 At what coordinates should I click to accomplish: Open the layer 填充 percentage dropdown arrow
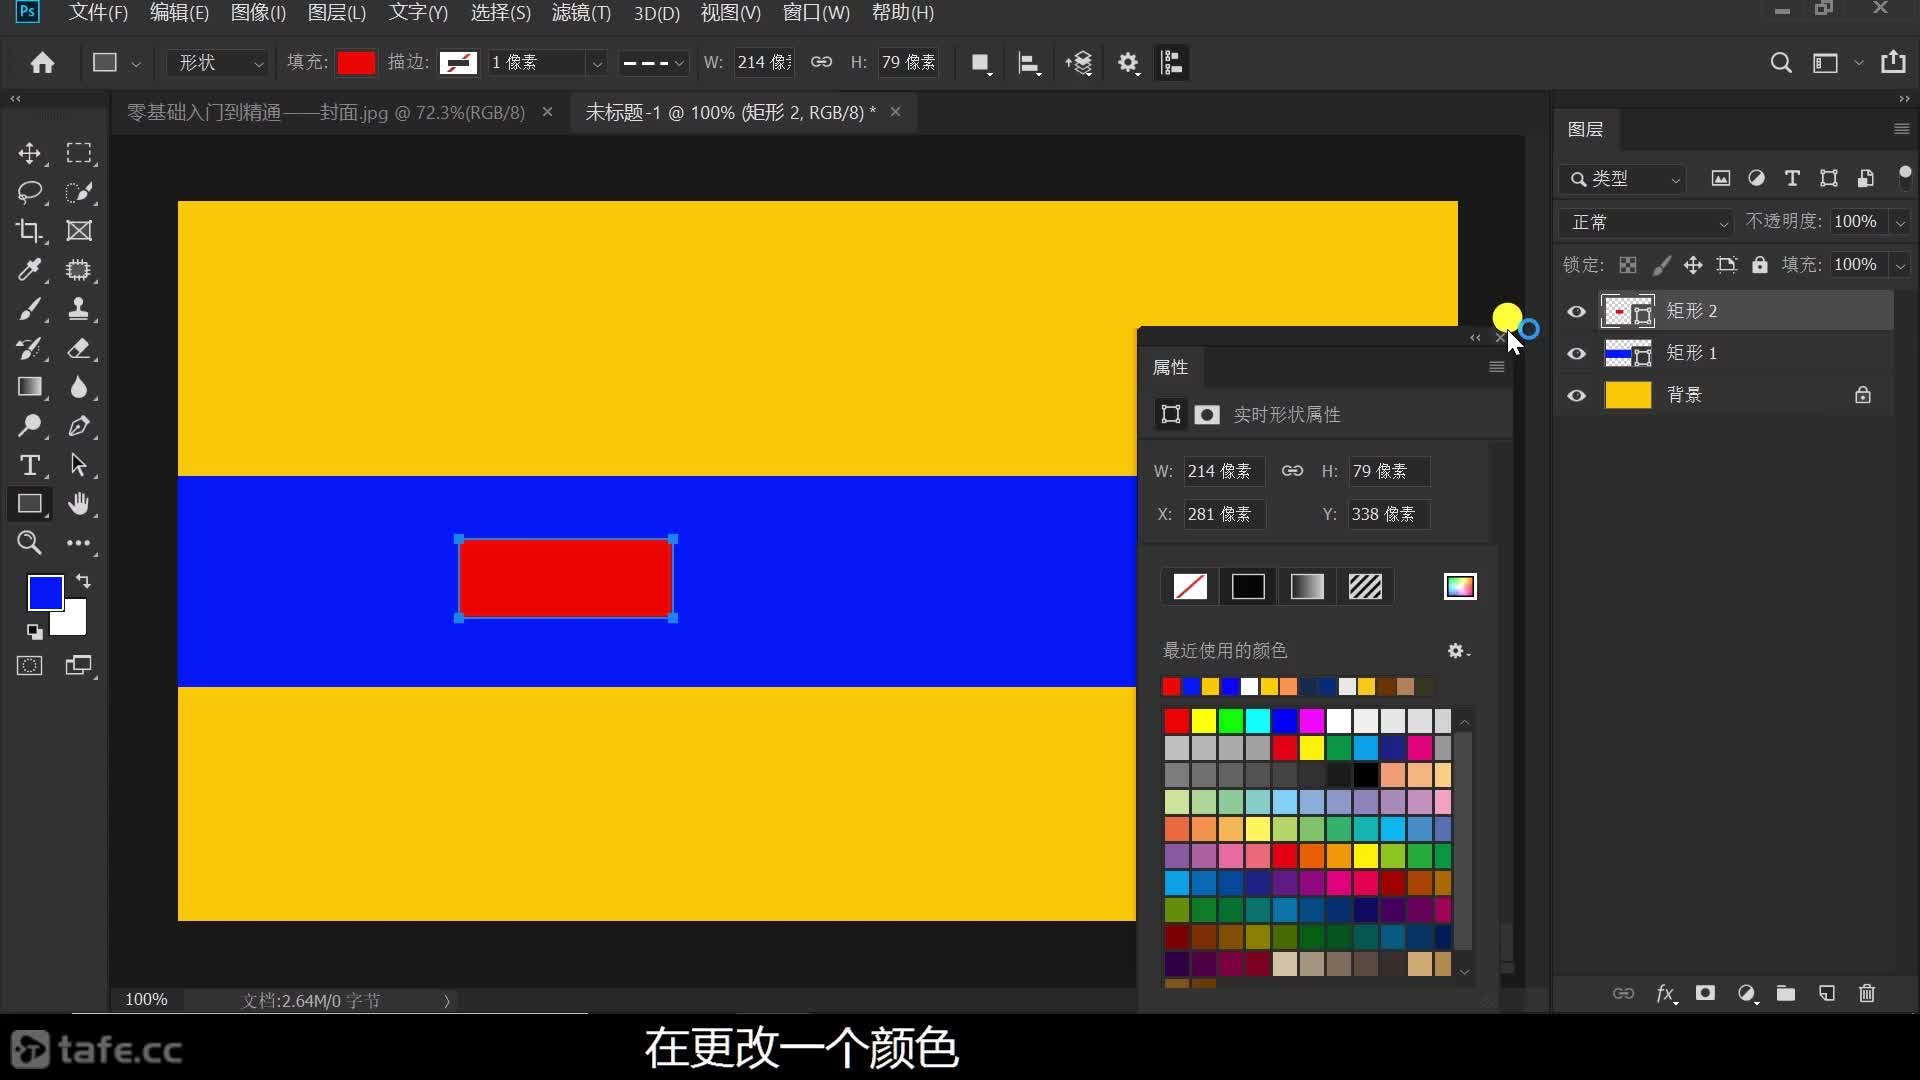click(x=1900, y=265)
